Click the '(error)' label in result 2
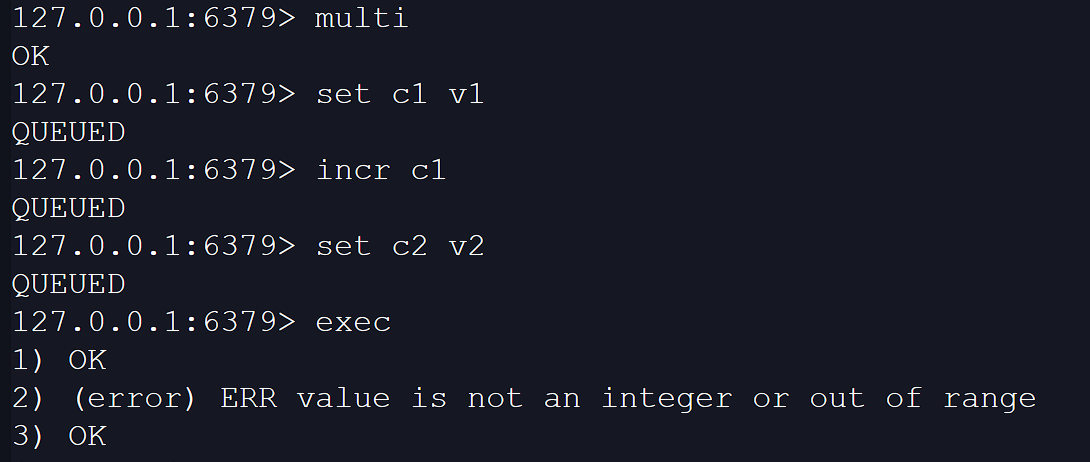 click(135, 398)
